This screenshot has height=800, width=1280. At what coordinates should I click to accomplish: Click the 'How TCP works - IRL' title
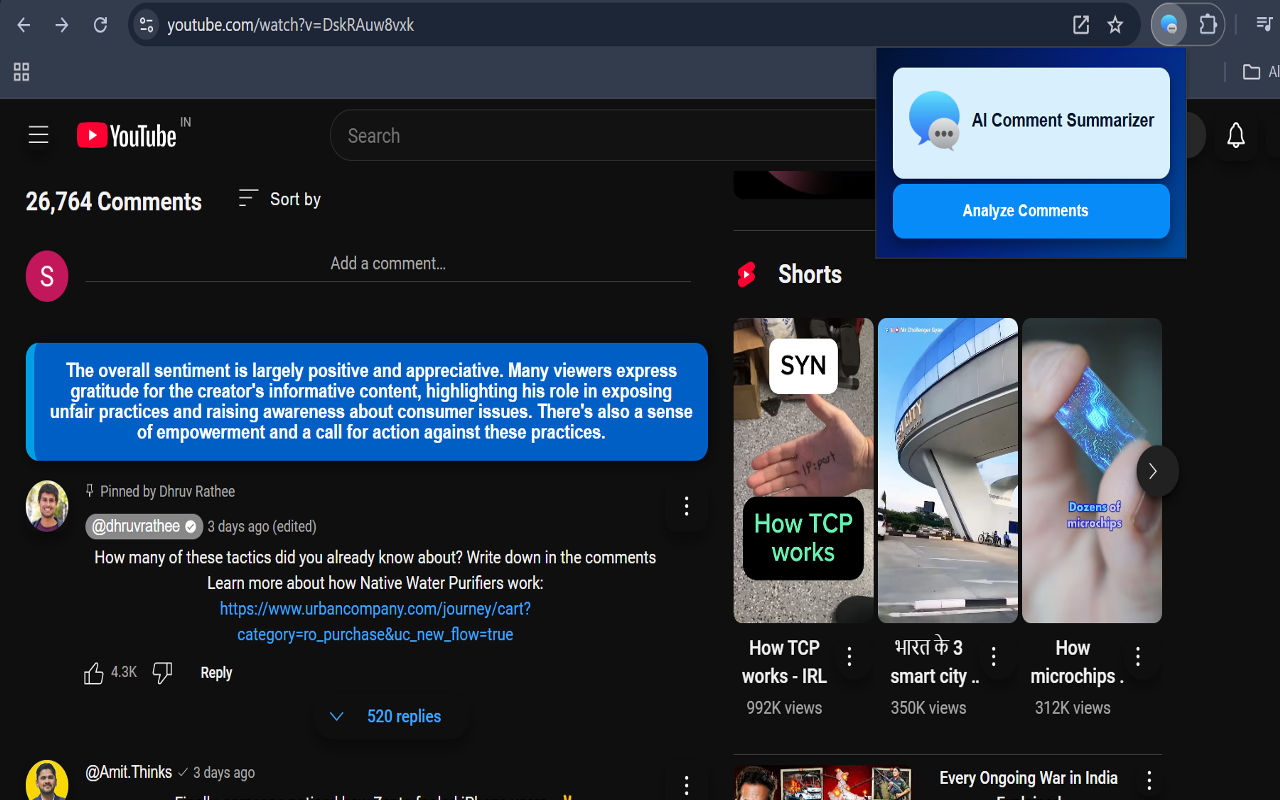784,662
